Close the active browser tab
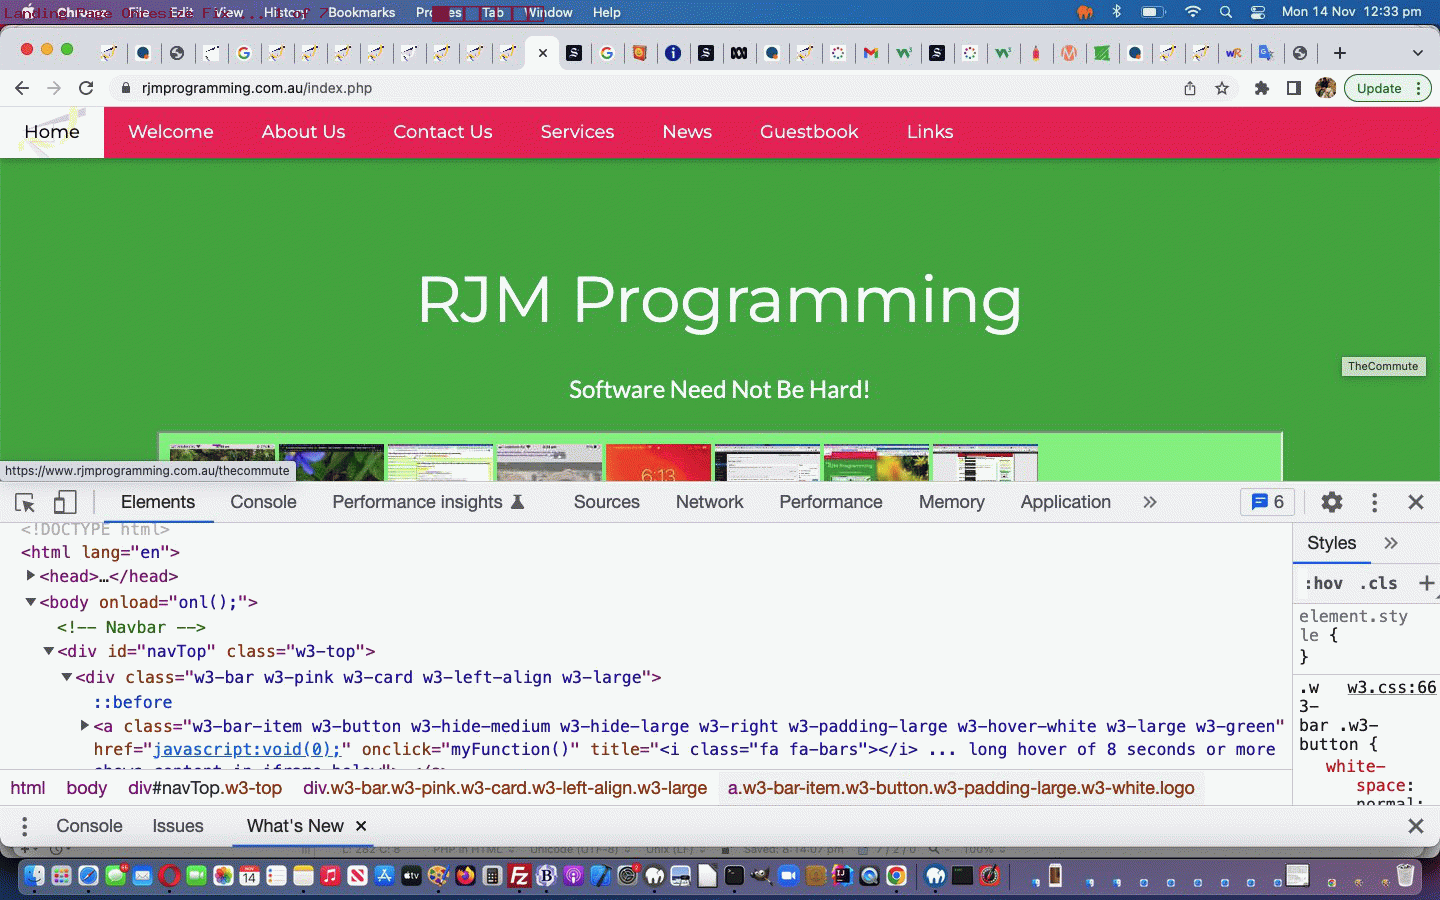 click(543, 53)
